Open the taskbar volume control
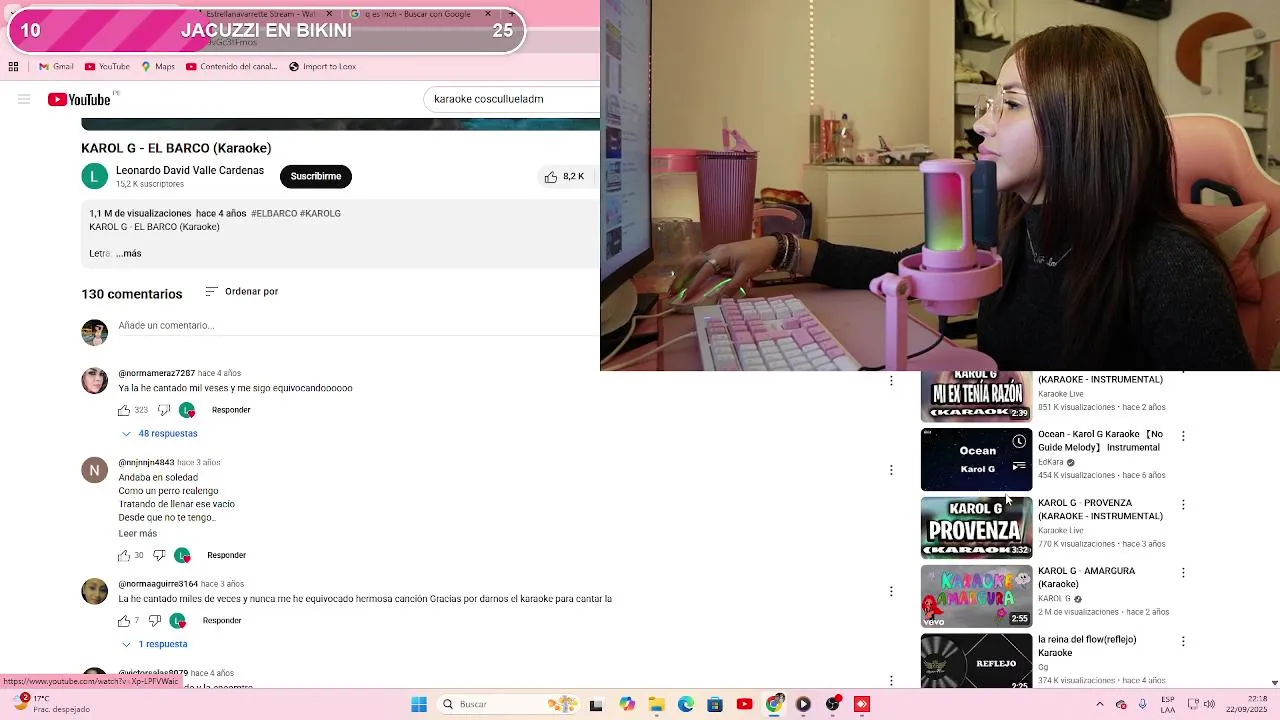 click(x=1208, y=704)
